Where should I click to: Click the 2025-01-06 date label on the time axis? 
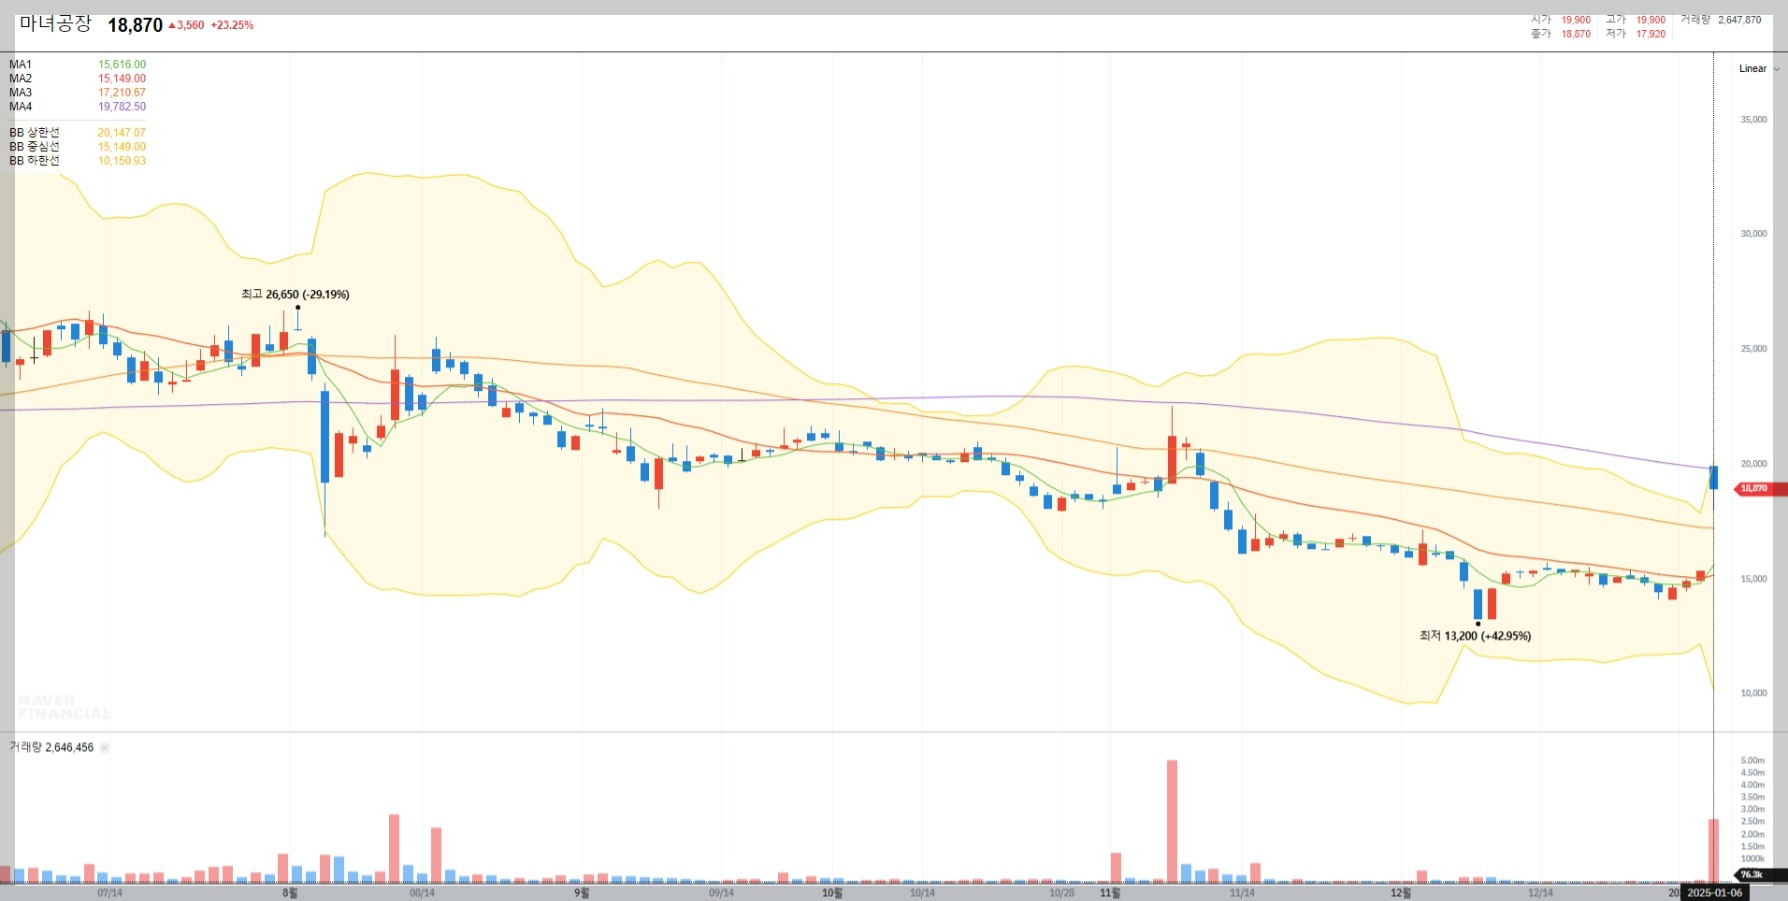1715,893
